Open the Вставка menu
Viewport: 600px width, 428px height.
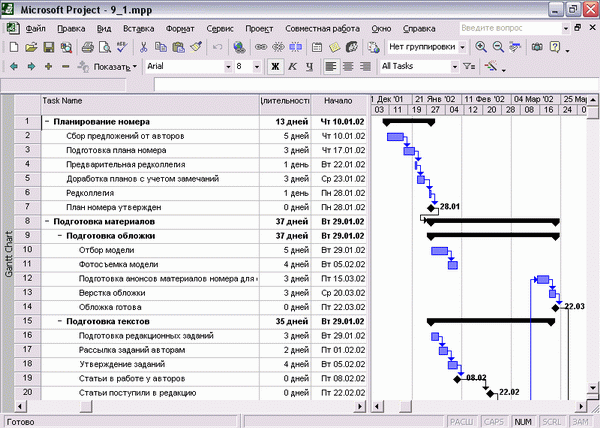tap(139, 29)
